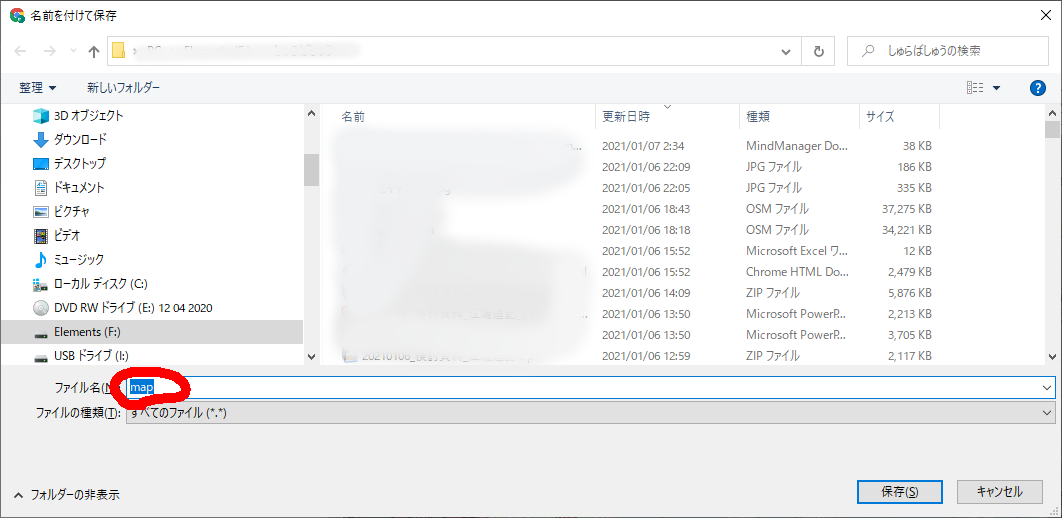The width and height of the screenshot is (1062, 518).
Task: Expand the file name history dropdown arrow
Action: click(1047, 387)
